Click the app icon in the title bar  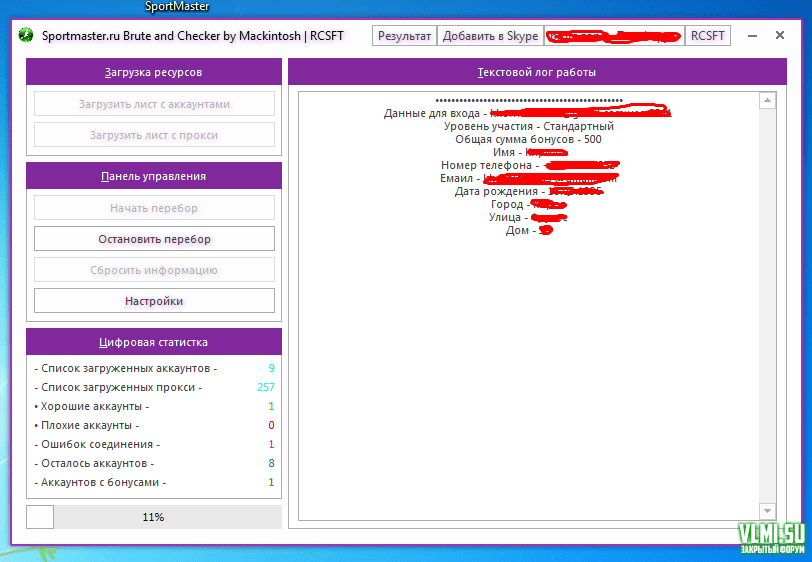[x=27, y=36]
